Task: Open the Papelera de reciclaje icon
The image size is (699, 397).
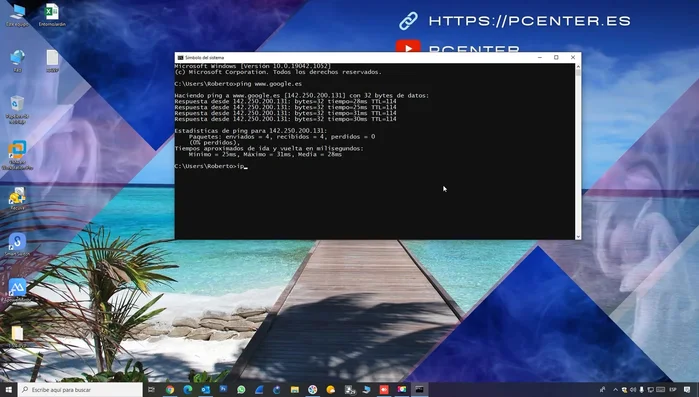Action: [x=17, y=109]
